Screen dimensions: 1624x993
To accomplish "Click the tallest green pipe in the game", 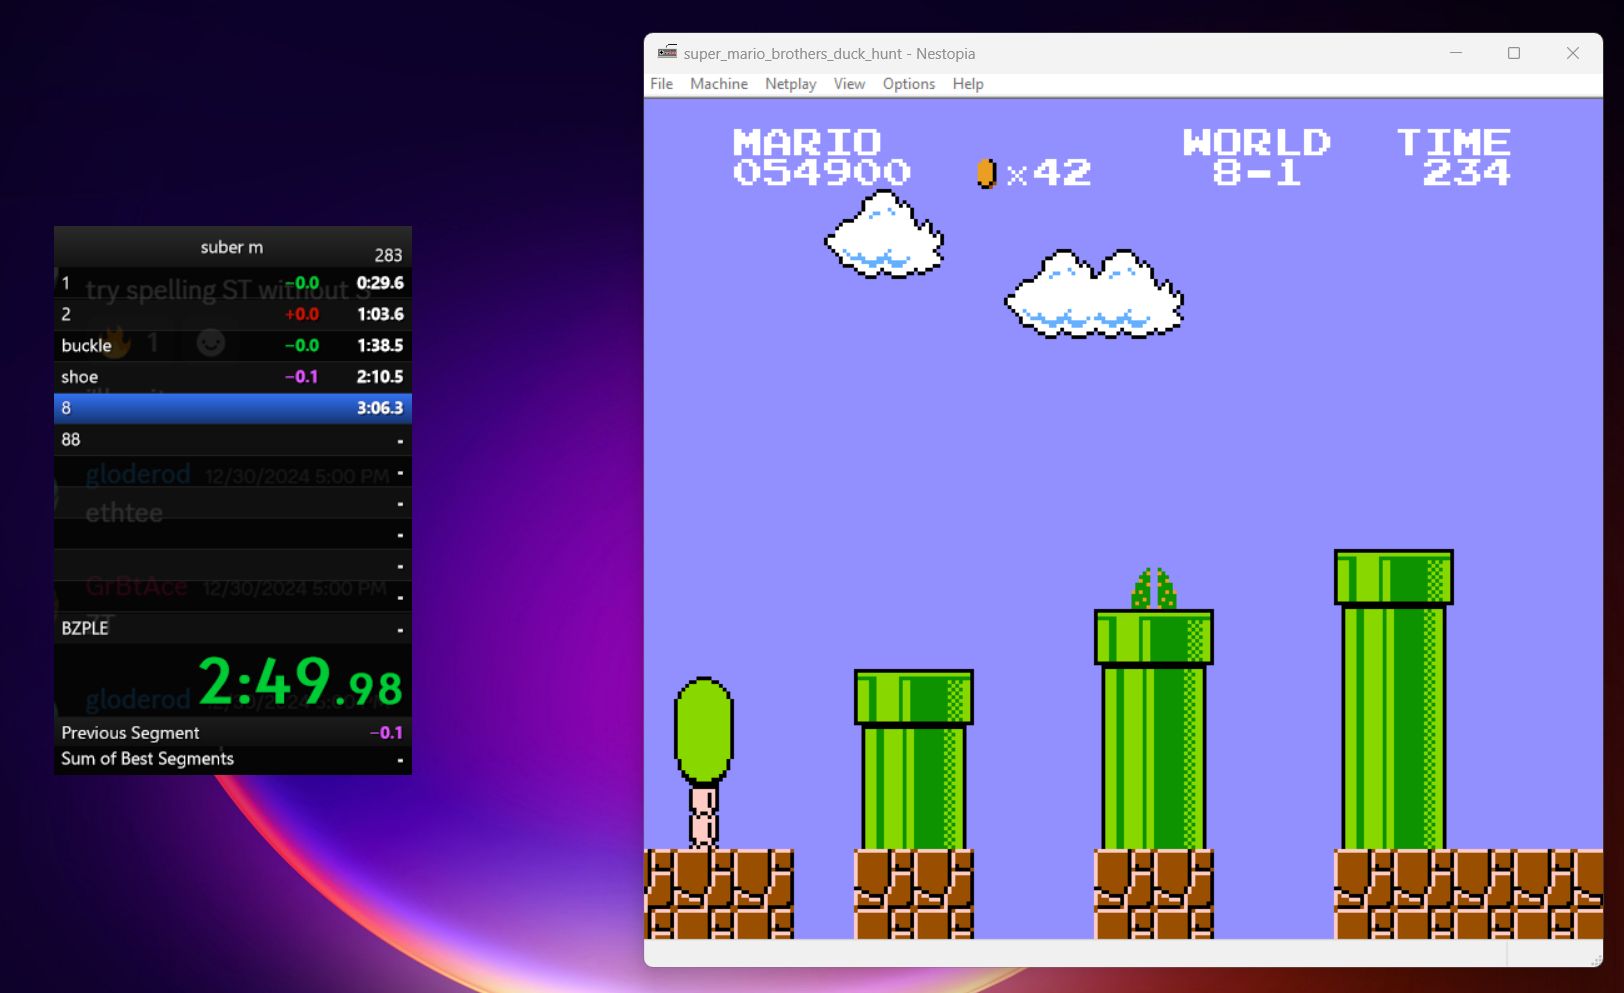I will click(x=1393, y=700).
